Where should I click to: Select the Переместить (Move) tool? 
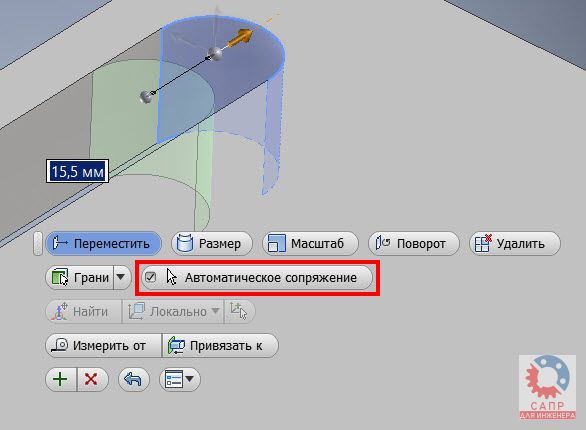point(103,244)
